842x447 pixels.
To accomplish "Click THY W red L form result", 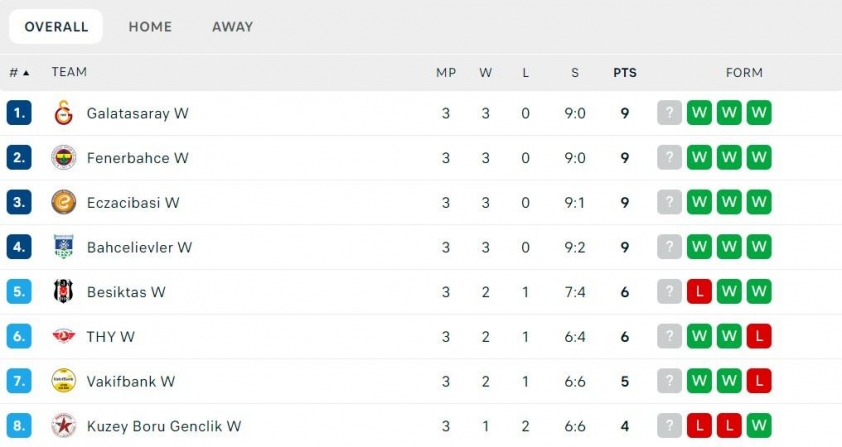I will pyautogui.click(x=759, y=336).
